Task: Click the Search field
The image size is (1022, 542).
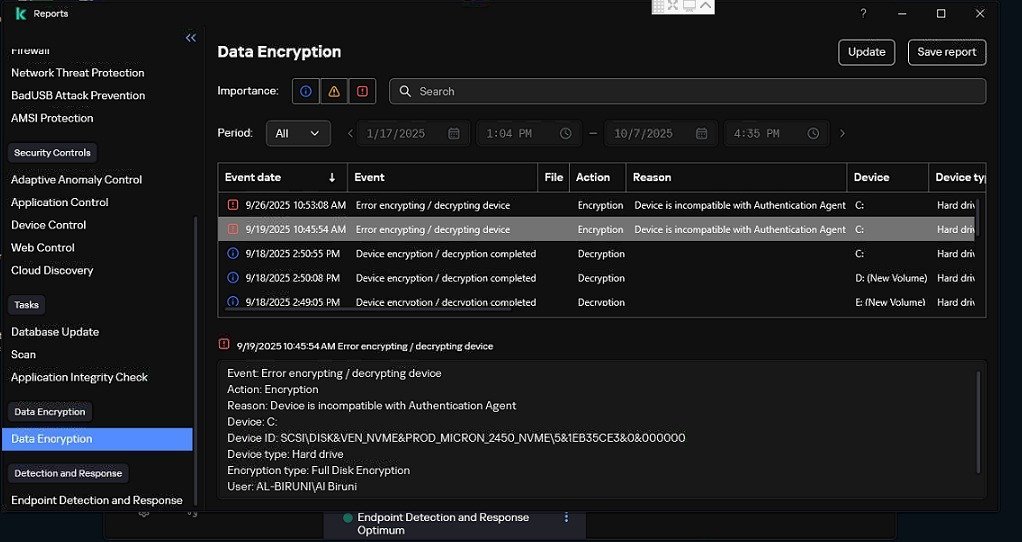Action: click(x=688, y=91)
